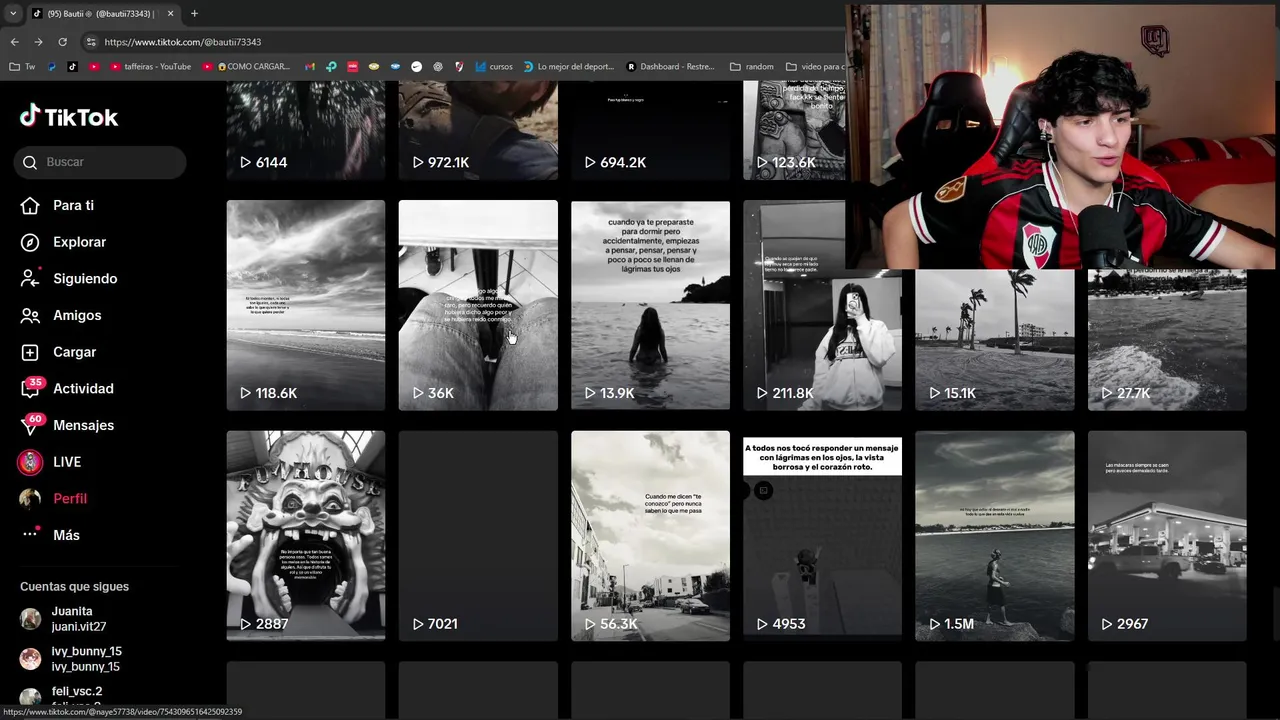The image size is (1280, 720).
Task: Click the browser forward arrow
Action: (x=38, y=42)
